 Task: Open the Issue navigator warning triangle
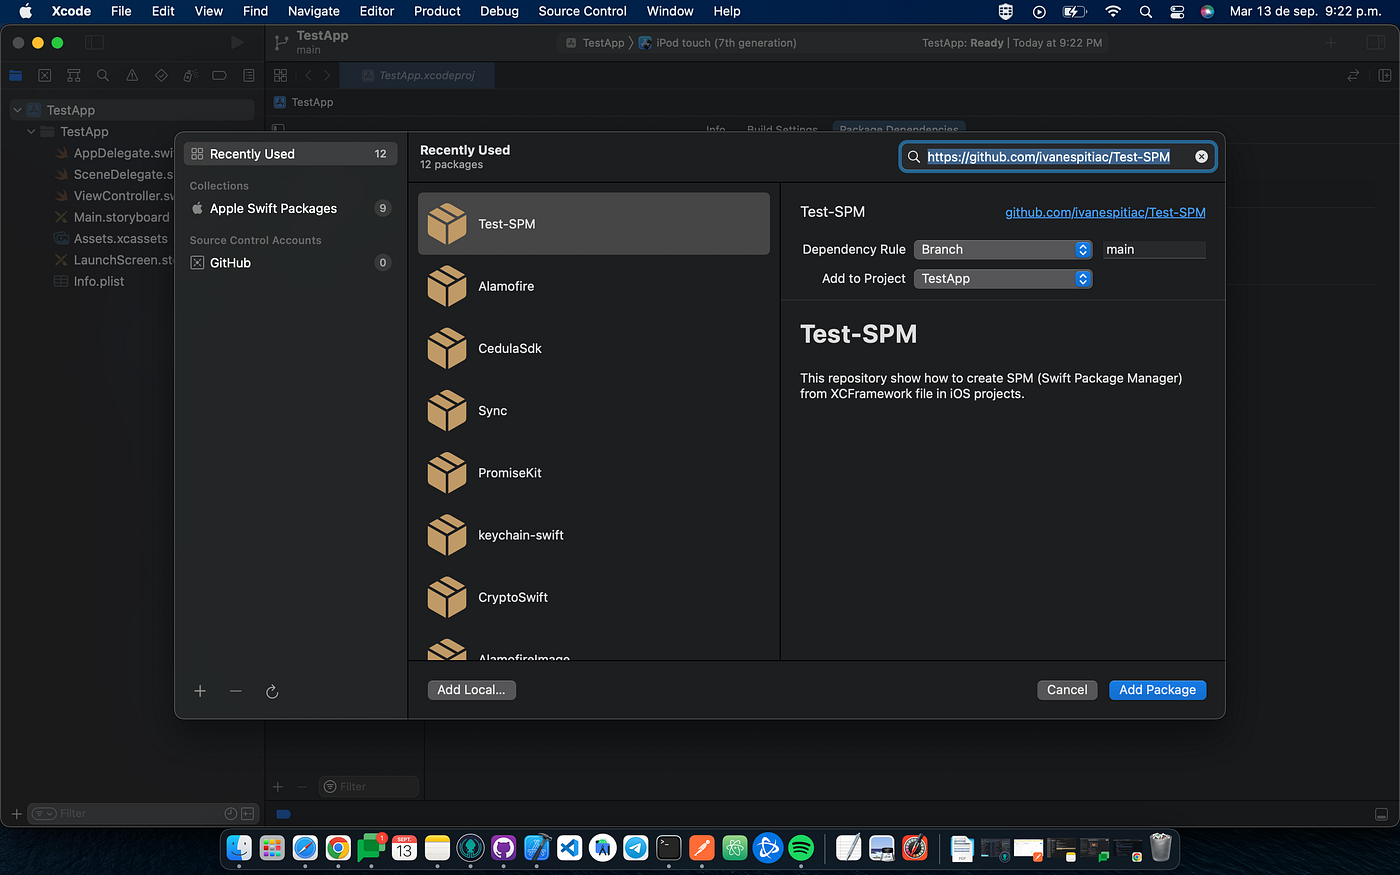pos(131,75)
